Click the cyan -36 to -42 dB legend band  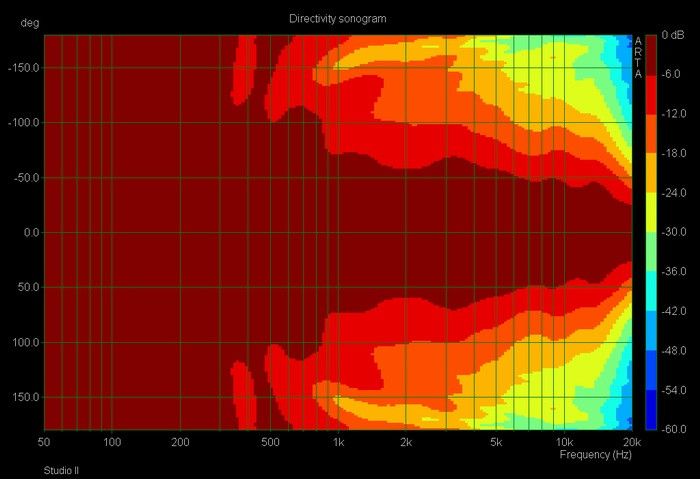[651, 291]
